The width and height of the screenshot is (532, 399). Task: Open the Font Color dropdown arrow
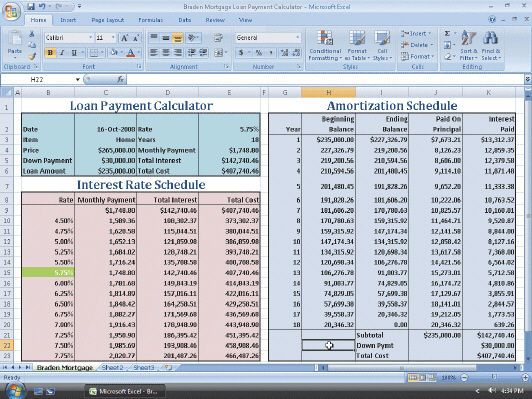coord(138,53)
